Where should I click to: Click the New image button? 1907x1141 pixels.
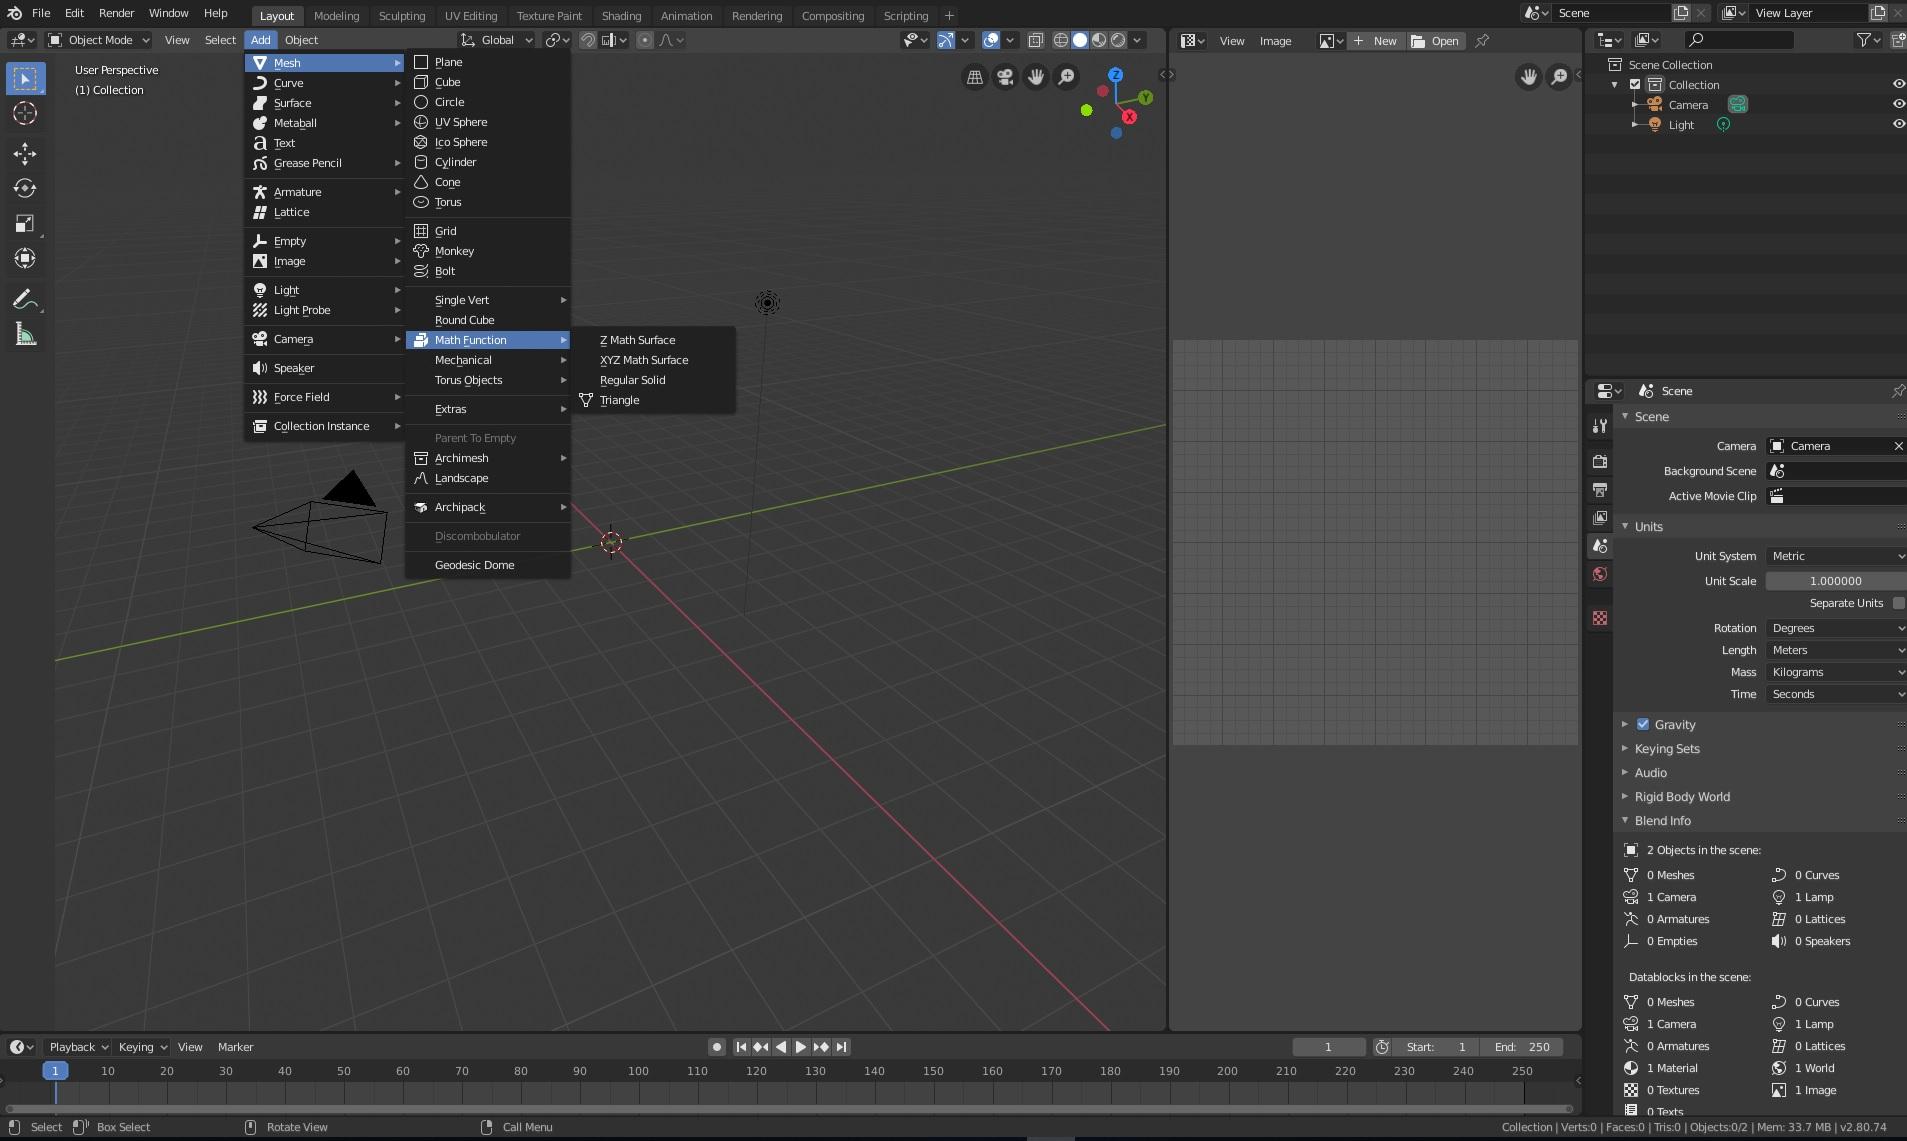[1376, 41]
